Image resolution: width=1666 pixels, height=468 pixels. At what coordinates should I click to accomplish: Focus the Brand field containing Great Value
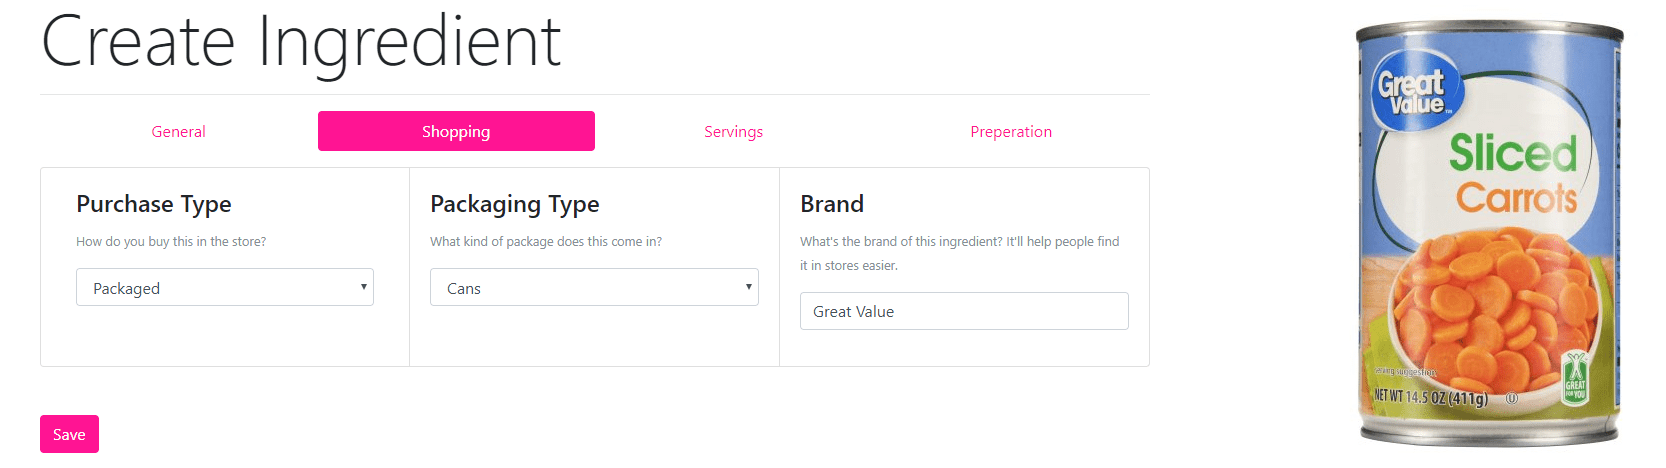click(x=964, y=311)
